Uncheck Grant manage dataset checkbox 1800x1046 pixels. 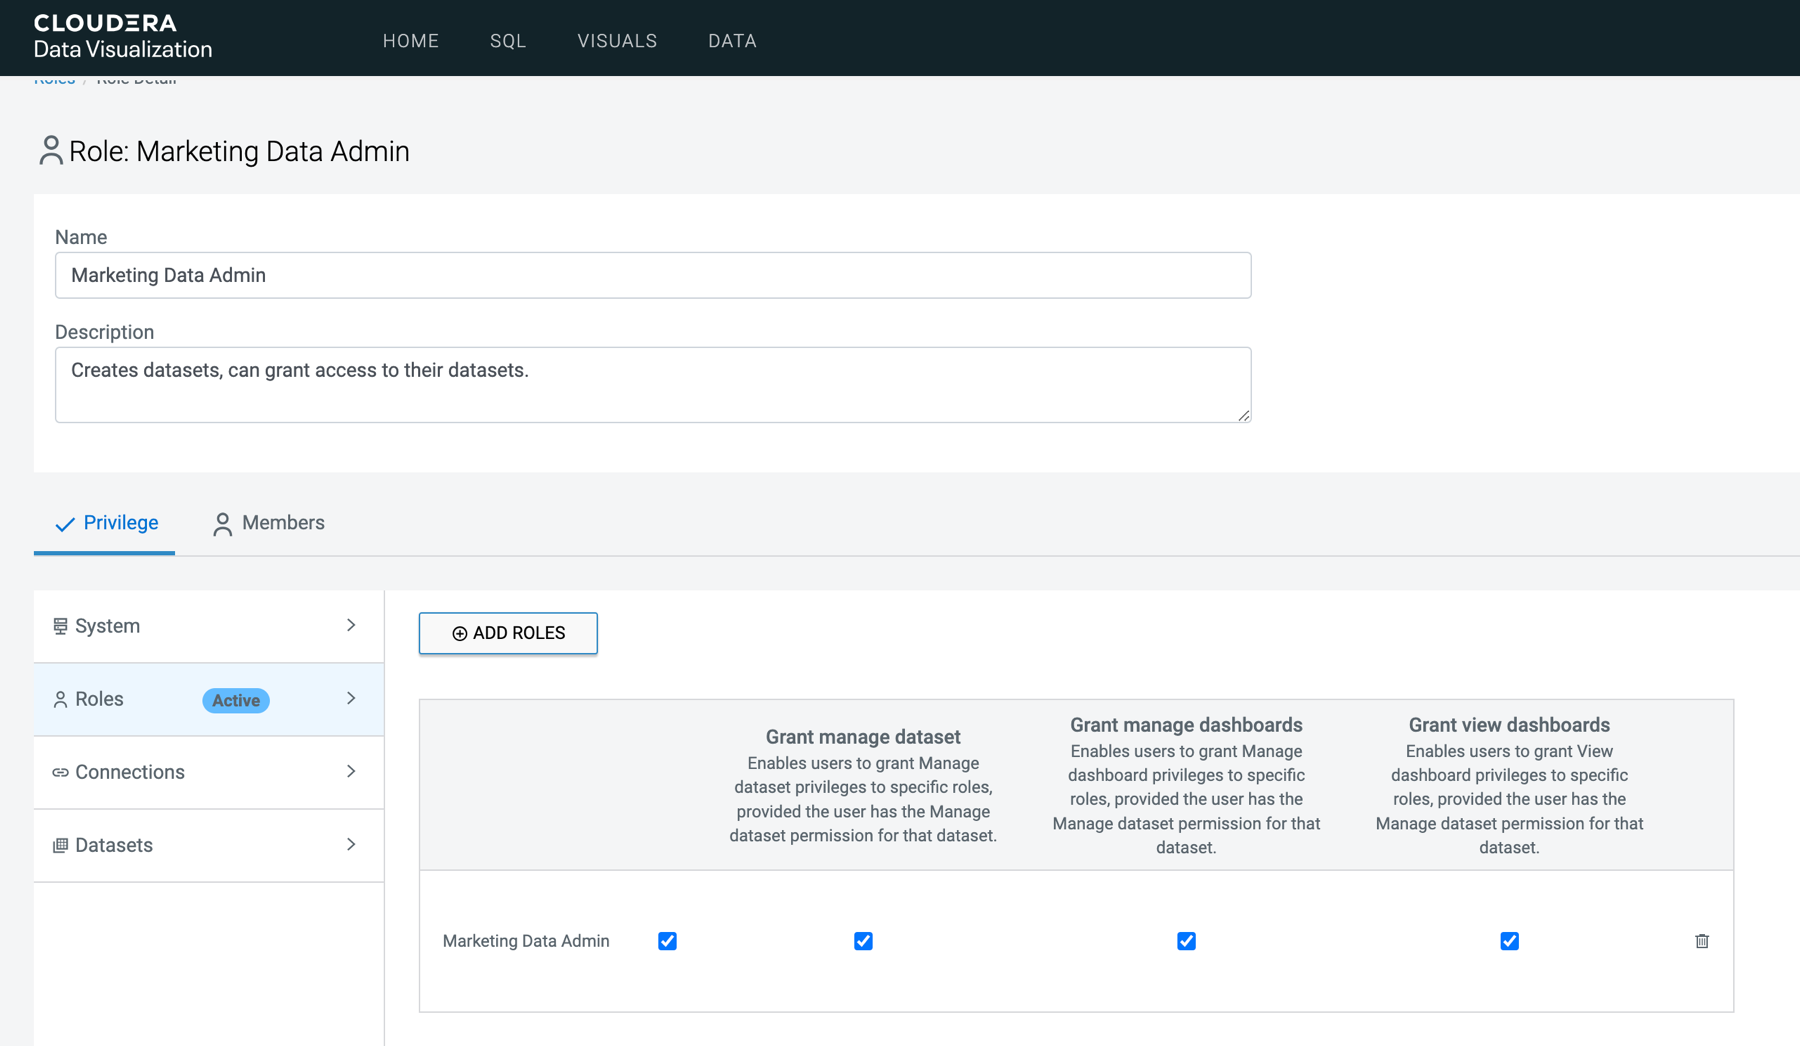click(x=863, y=941)
